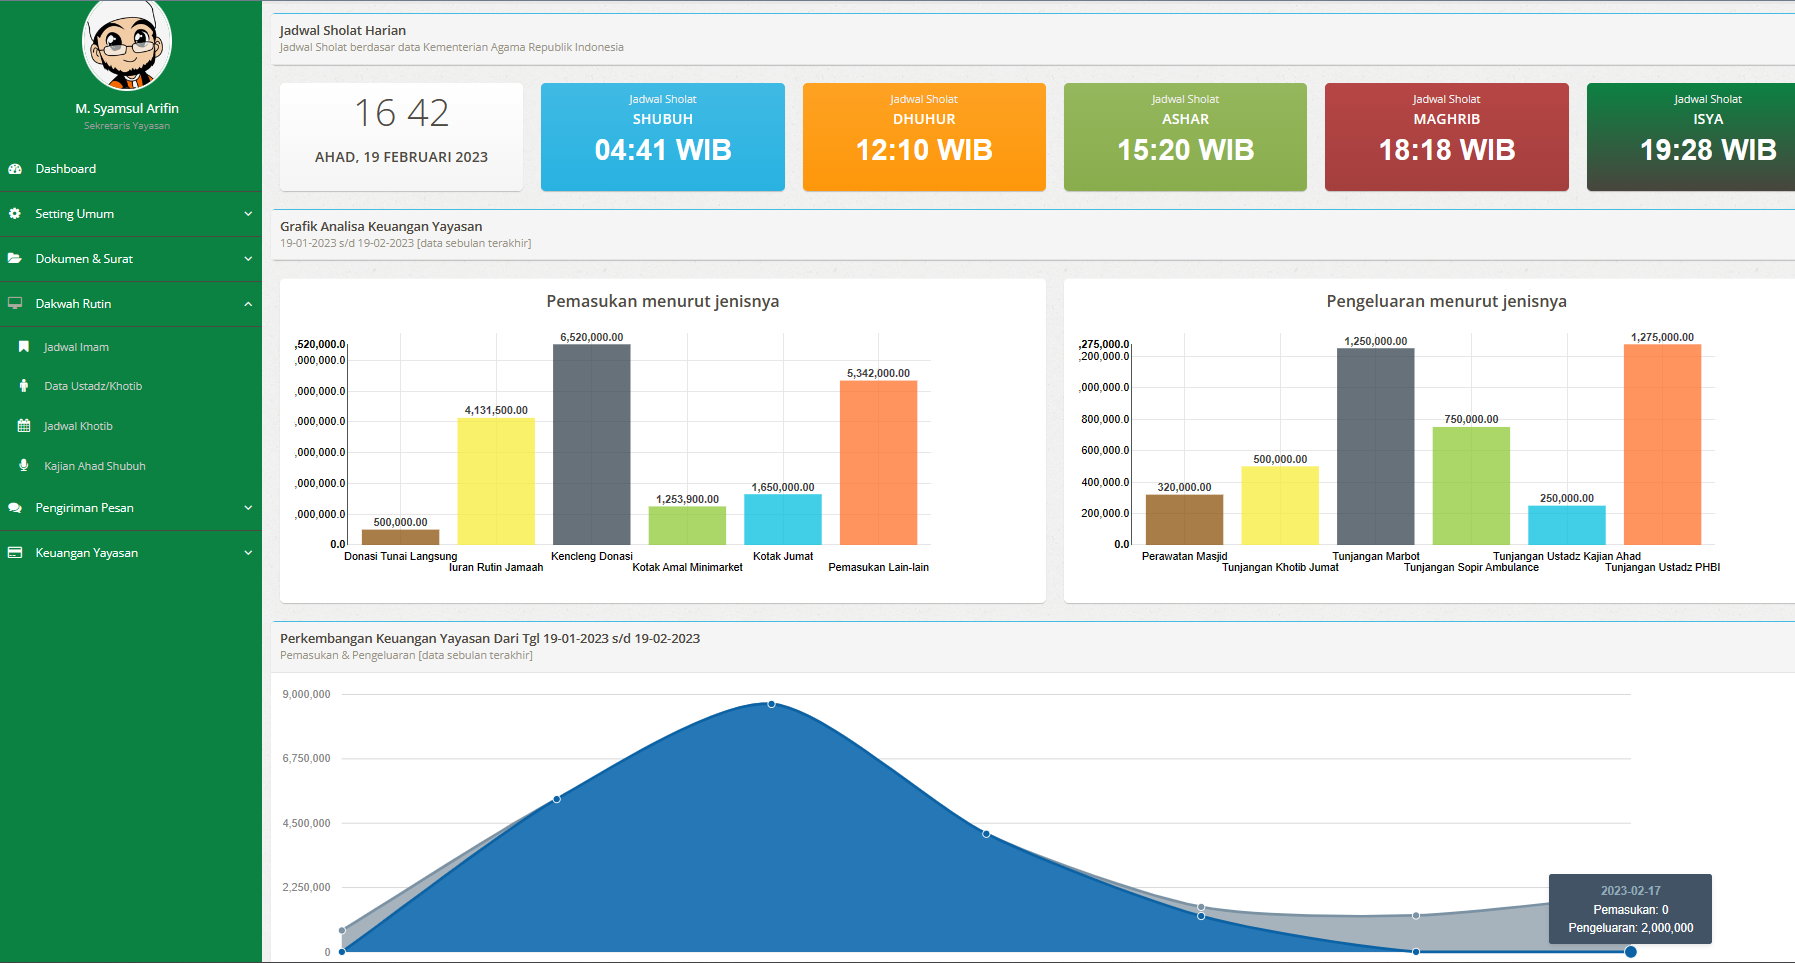This screenshot has height=963, width=1795.
Task: Expand the Pengiriman Pesan chevron
Action: click(248, 508)
